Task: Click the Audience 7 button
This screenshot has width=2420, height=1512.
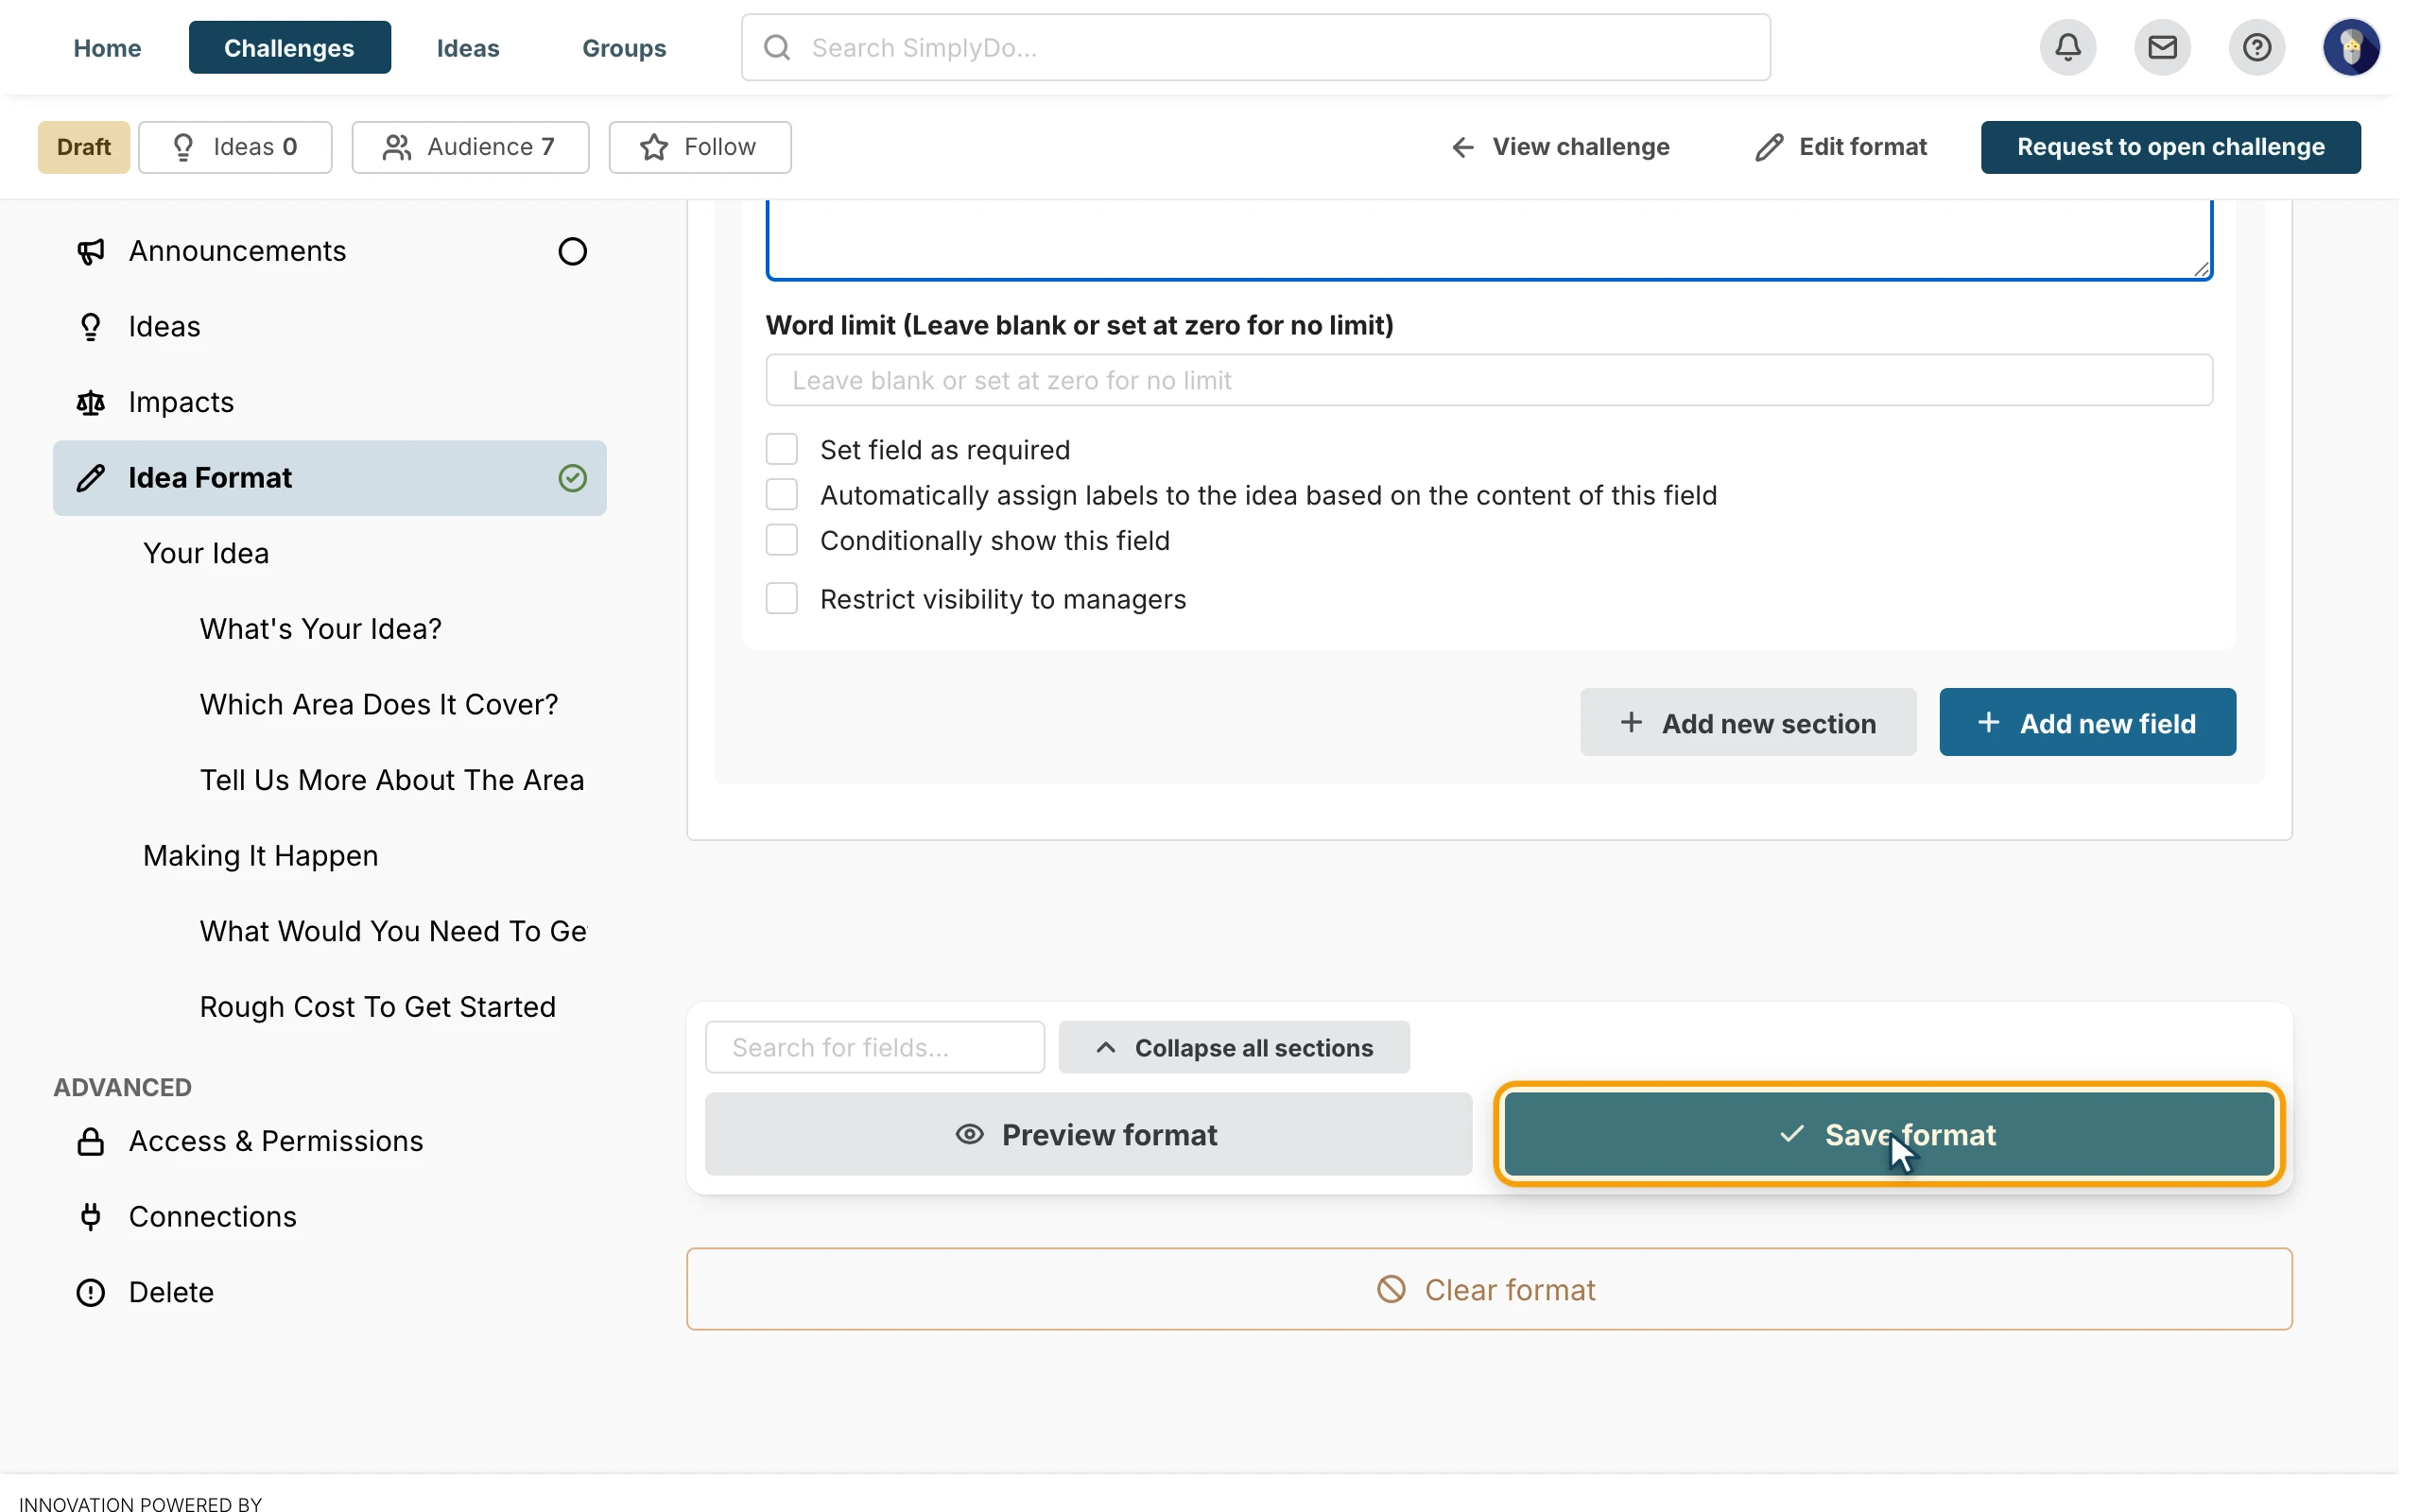Action: click(470, 147)
